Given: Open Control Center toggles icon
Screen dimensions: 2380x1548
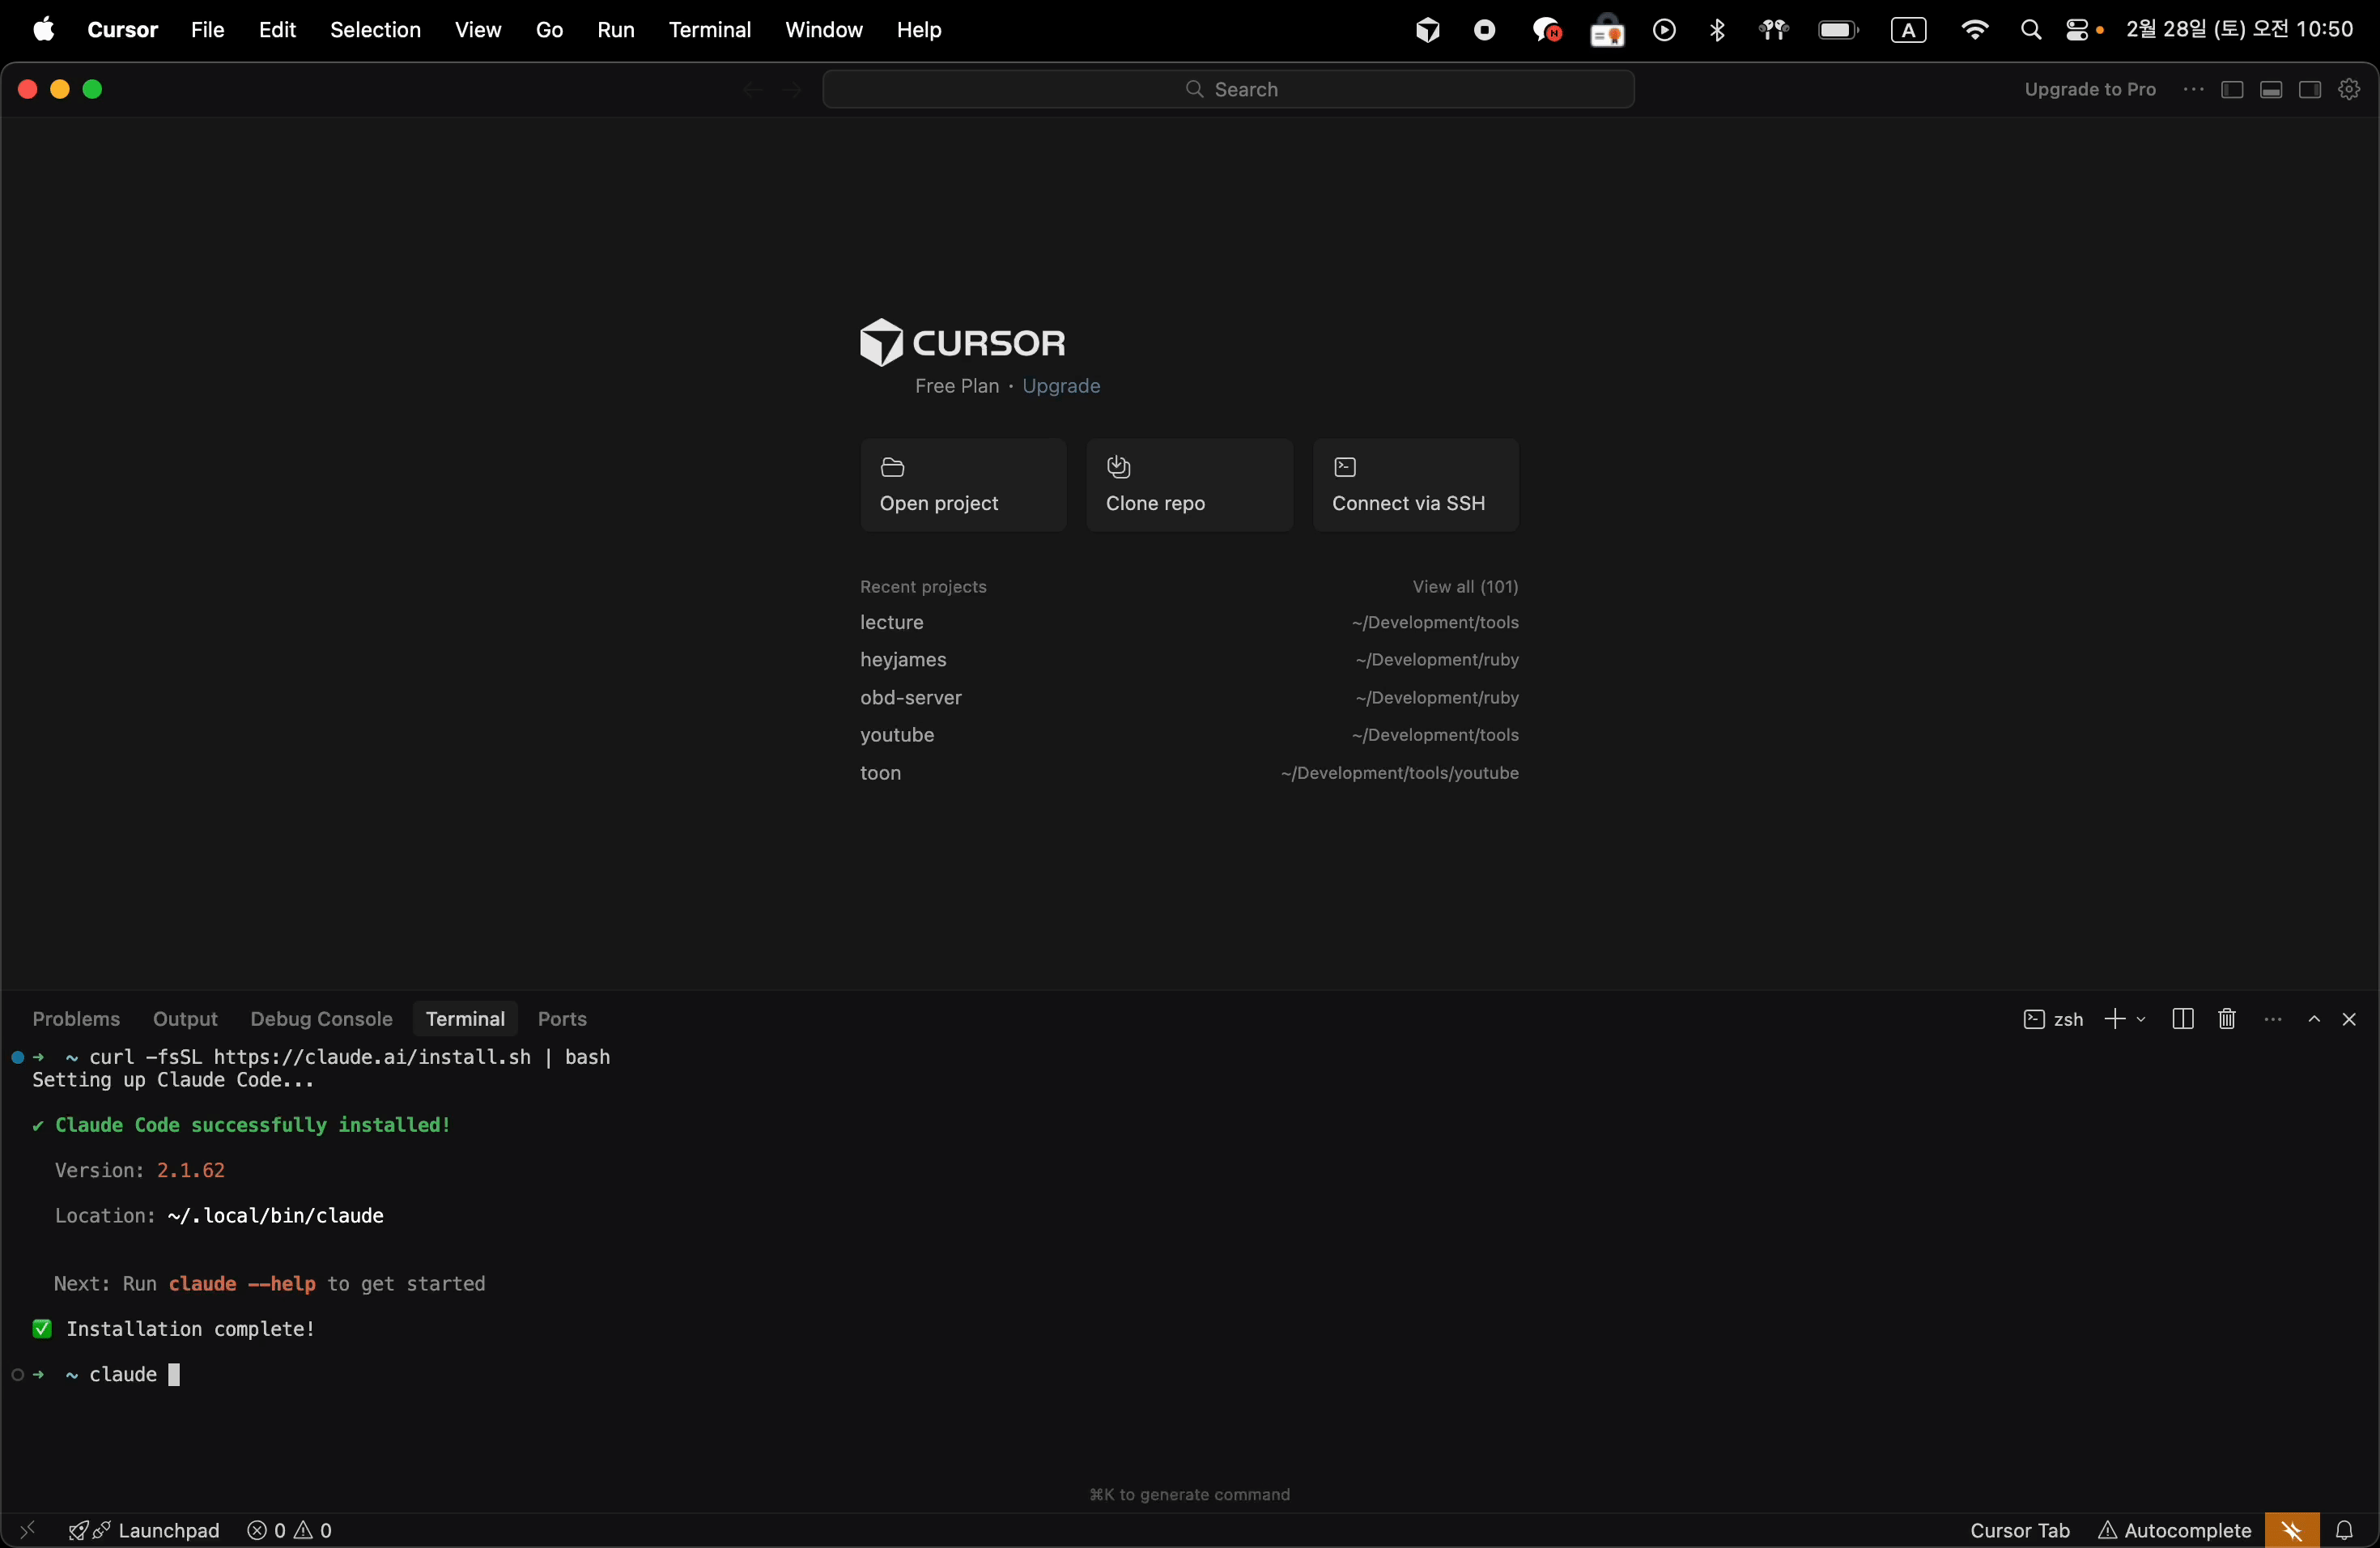Looking at the screenshot, I should (2079, 31).
